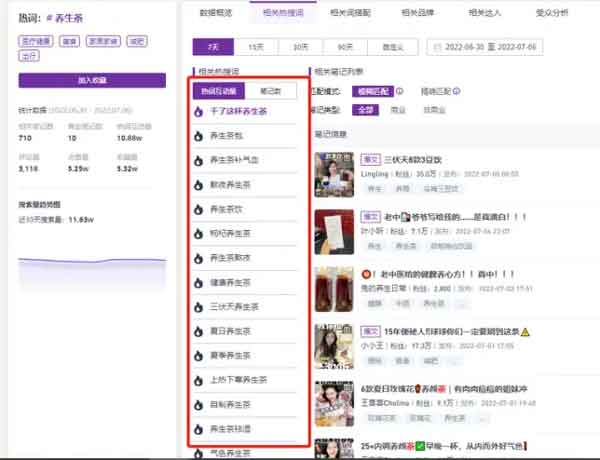Viewport: 600px width, 460px height.
Task: Open author Lingling's profile
Action: coord(375,174)
